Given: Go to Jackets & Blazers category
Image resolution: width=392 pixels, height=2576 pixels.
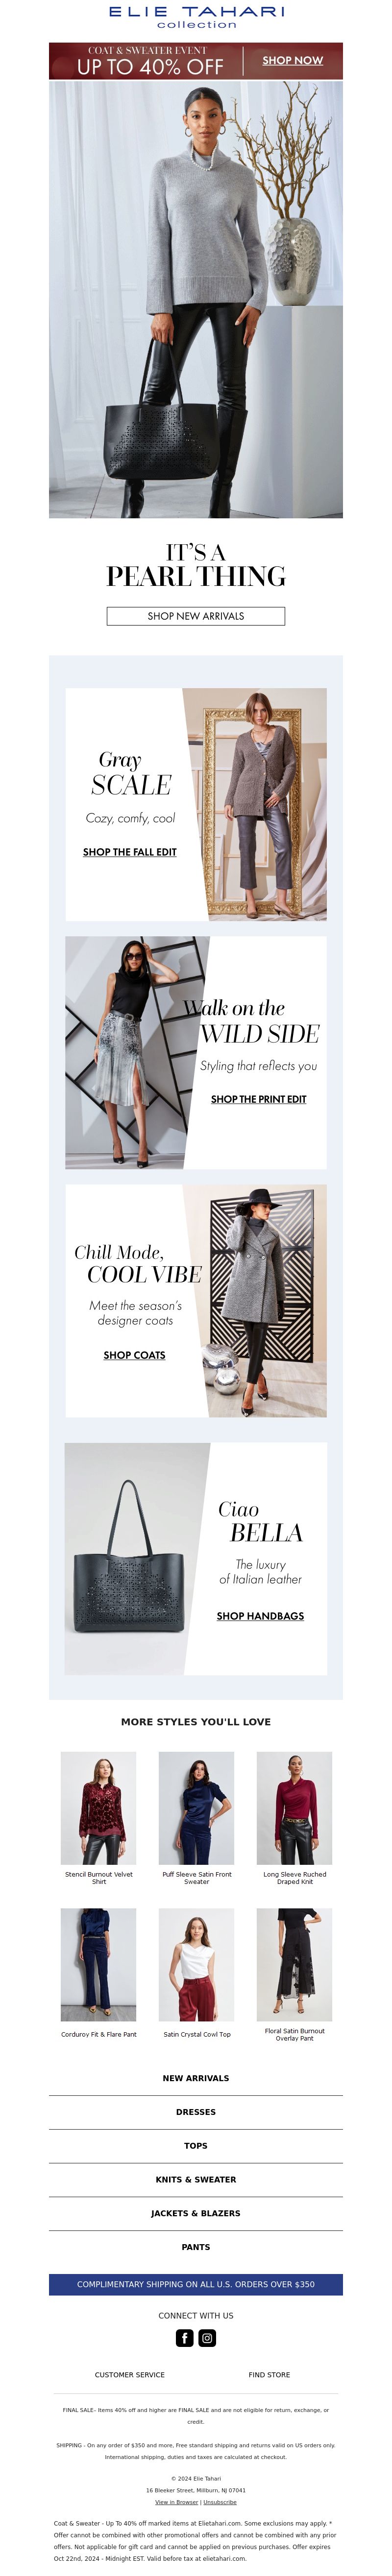Looking at the screenshot, I should pyautogui.click(x=196, y=2214).
